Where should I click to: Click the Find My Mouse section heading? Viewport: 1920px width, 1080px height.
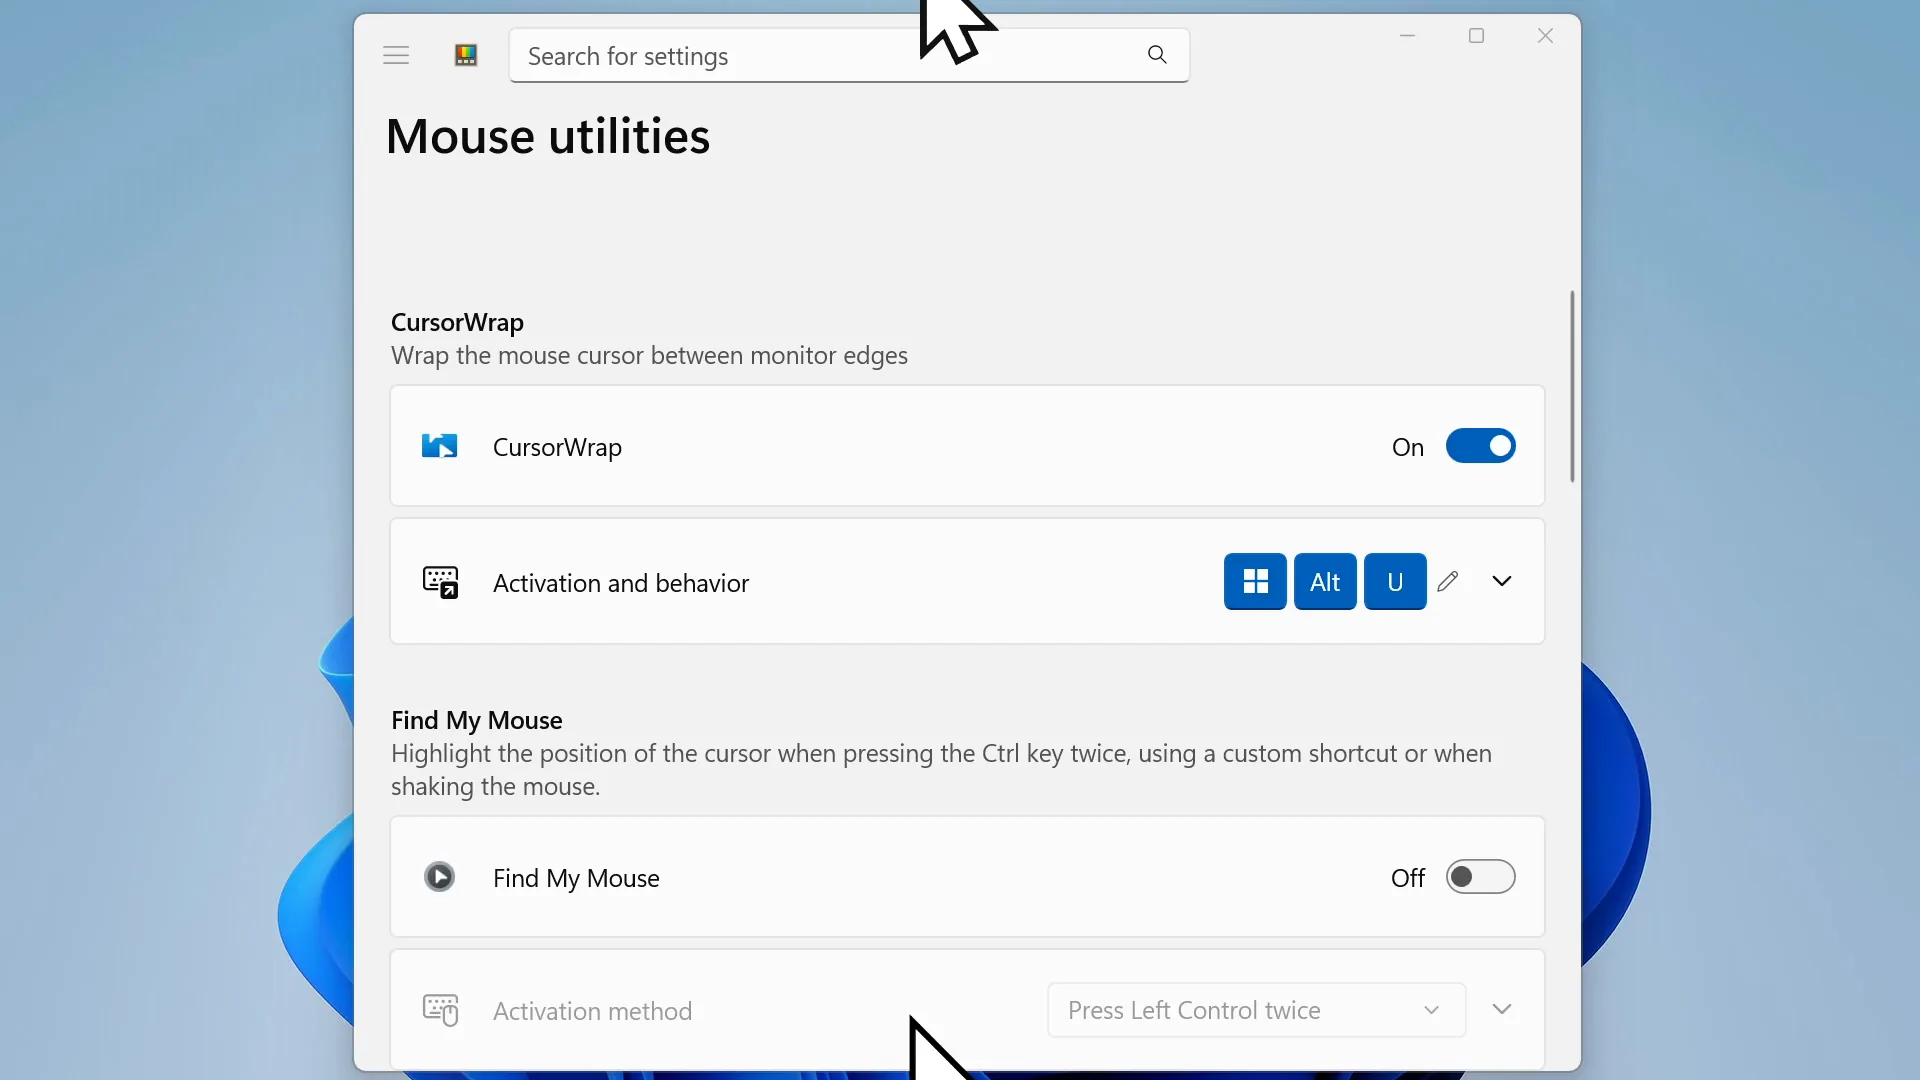coord(477,720)
